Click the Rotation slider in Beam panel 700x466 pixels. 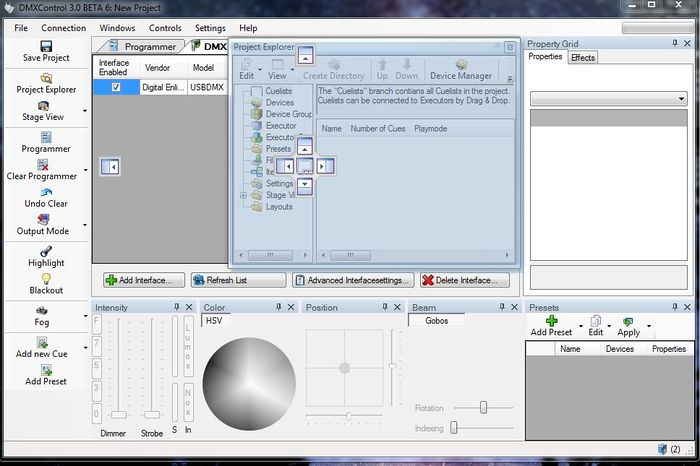(x=484, y=407)
